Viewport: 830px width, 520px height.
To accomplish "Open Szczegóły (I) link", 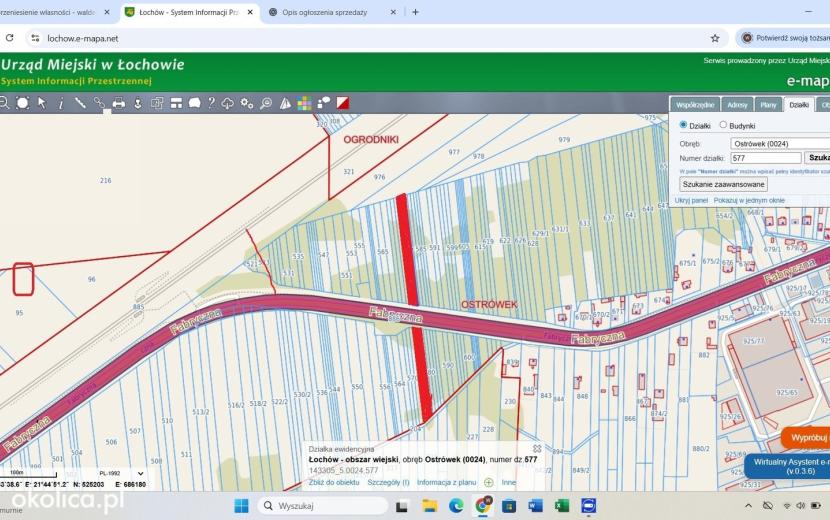I will tap(388, 482).
